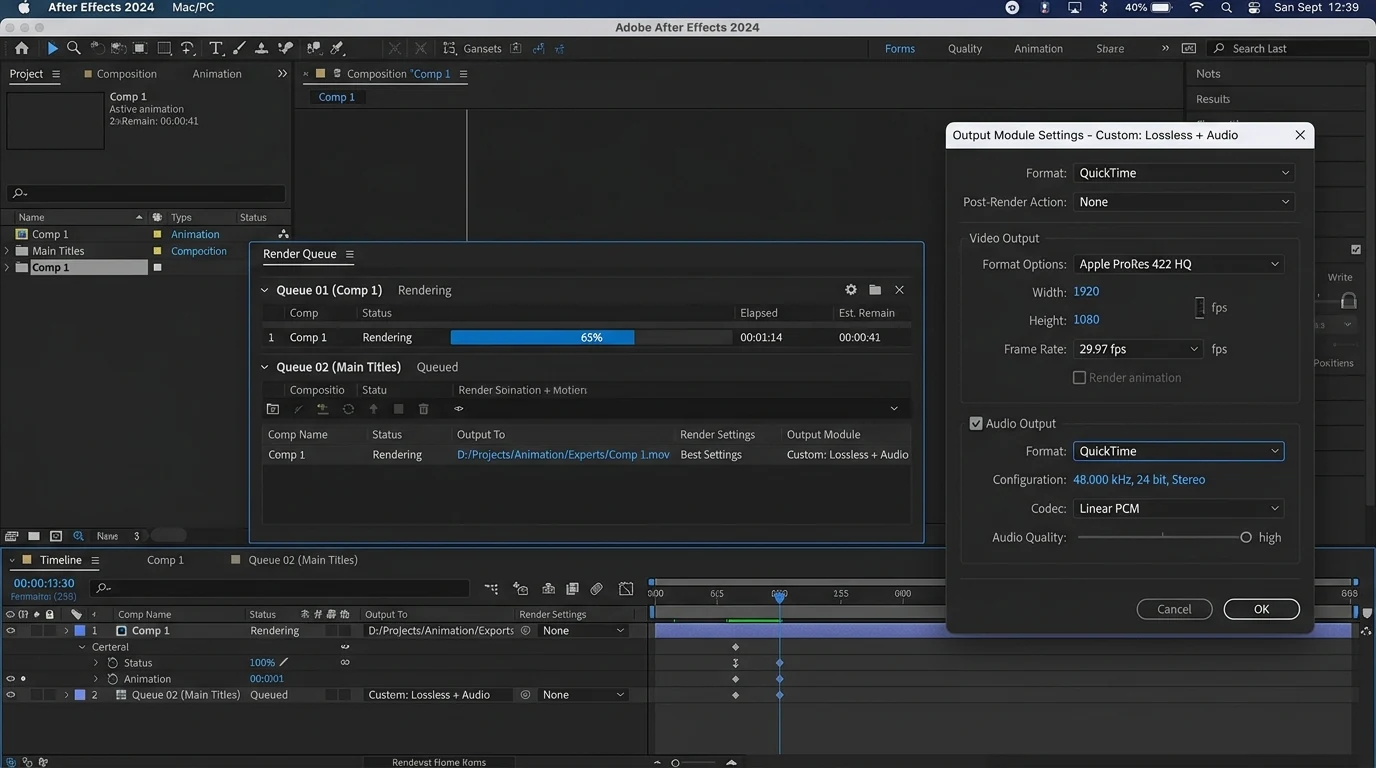The image size is (1376, 768).
Task: Open Queue 01 settings gear
Action: tap(851, 290)
